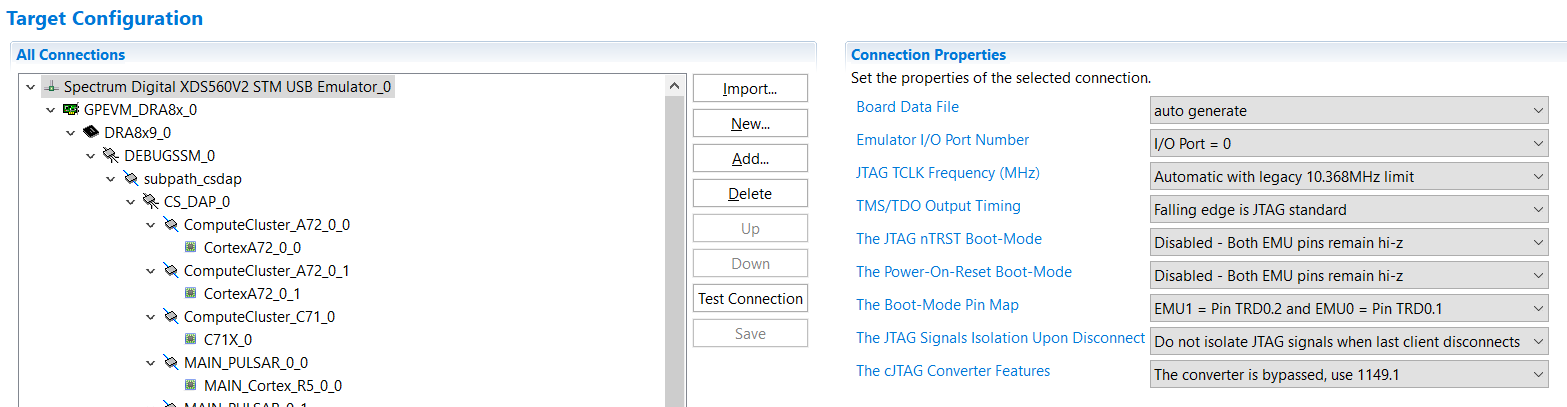This screenshot has height=407, width=1567.
Task: Collapse the subpath_csdap tree node
Action: 111,179
